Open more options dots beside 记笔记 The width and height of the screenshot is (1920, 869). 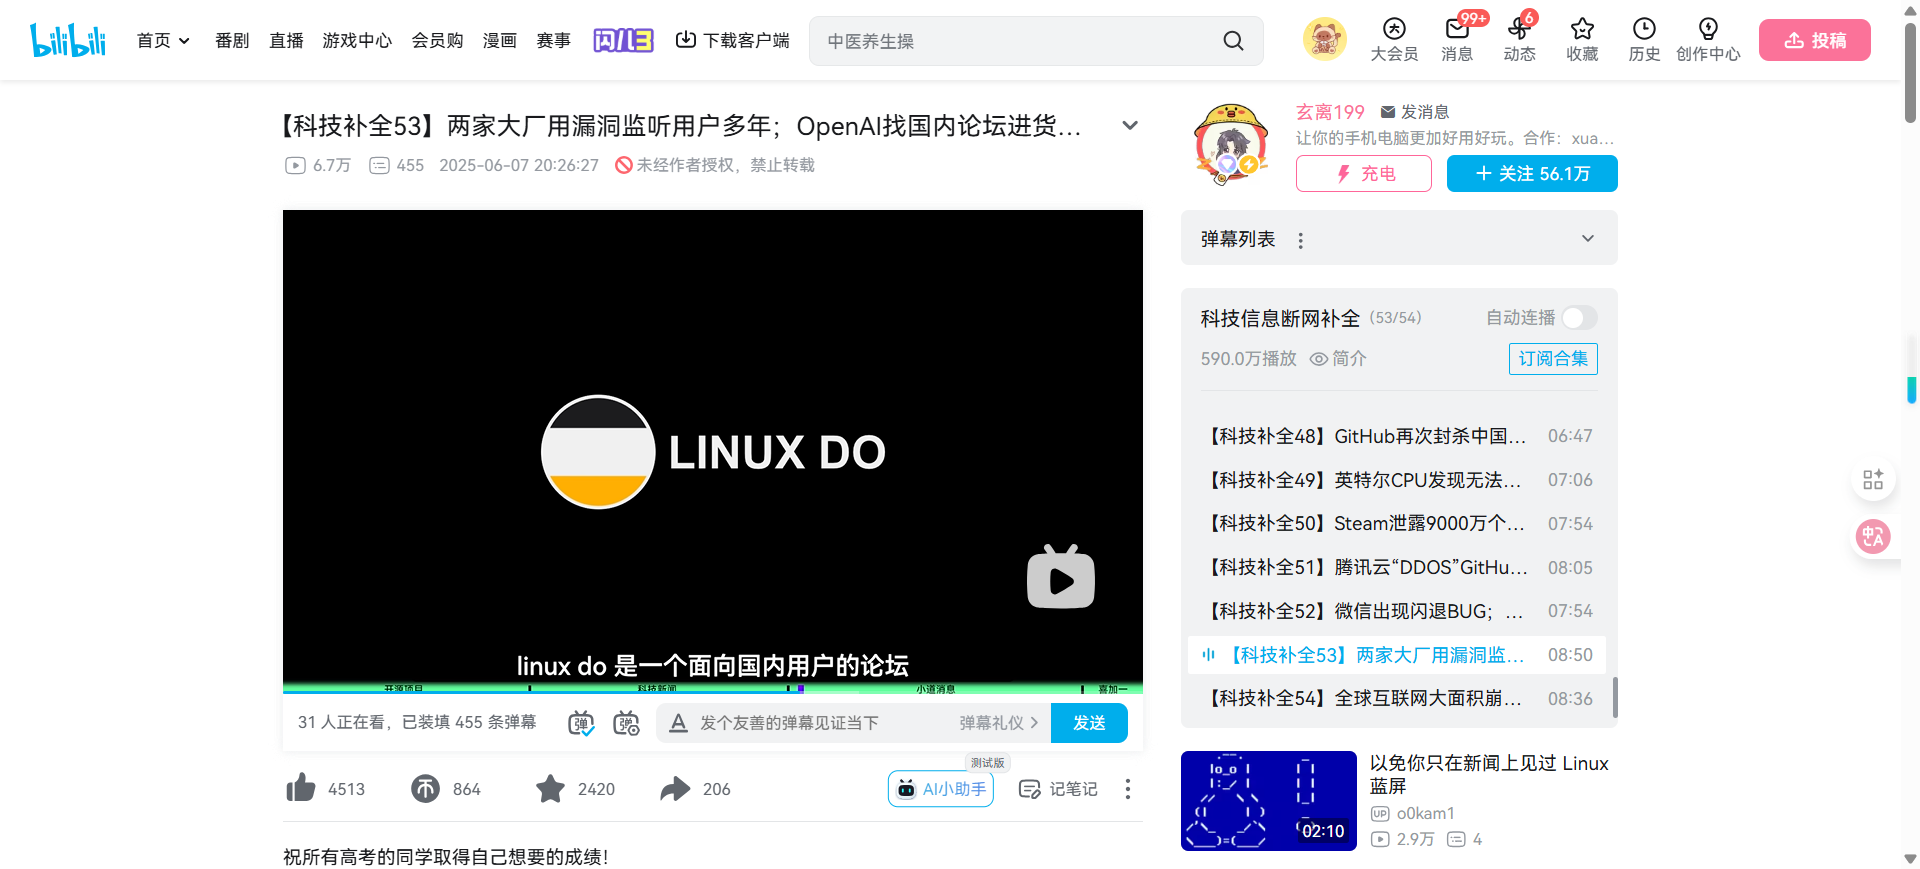pyautogui.click(x=1128, y=789)
